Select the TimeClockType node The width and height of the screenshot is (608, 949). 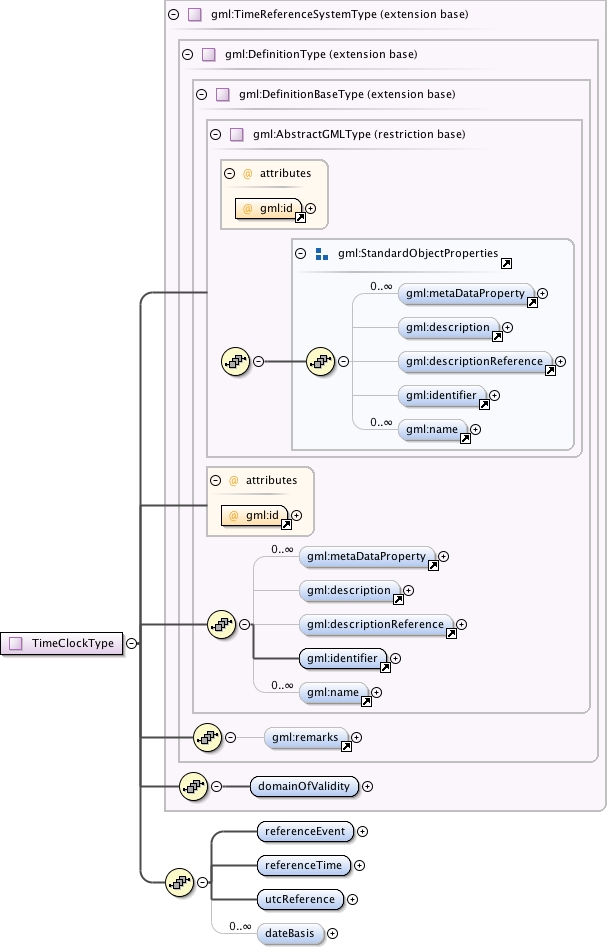(x=62, y=643)
